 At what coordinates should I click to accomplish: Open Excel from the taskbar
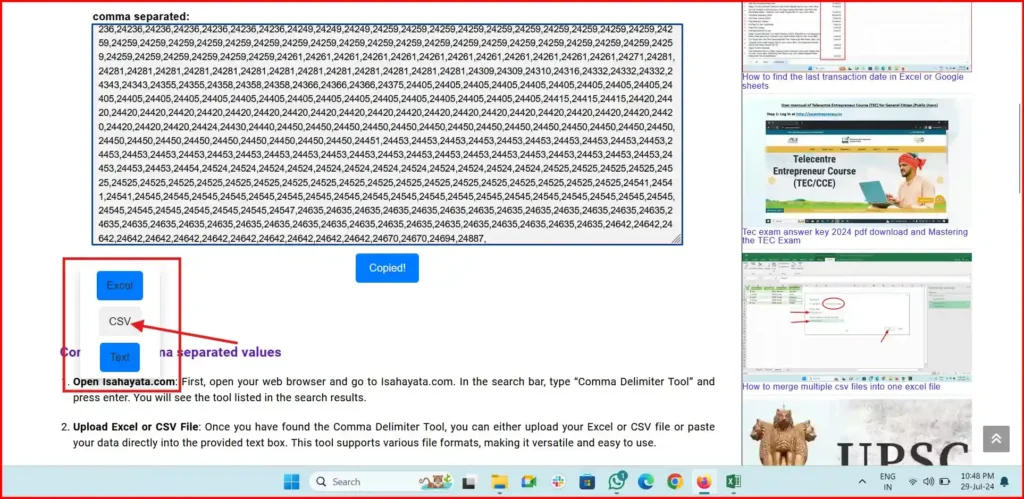click(x=733, y=482)
